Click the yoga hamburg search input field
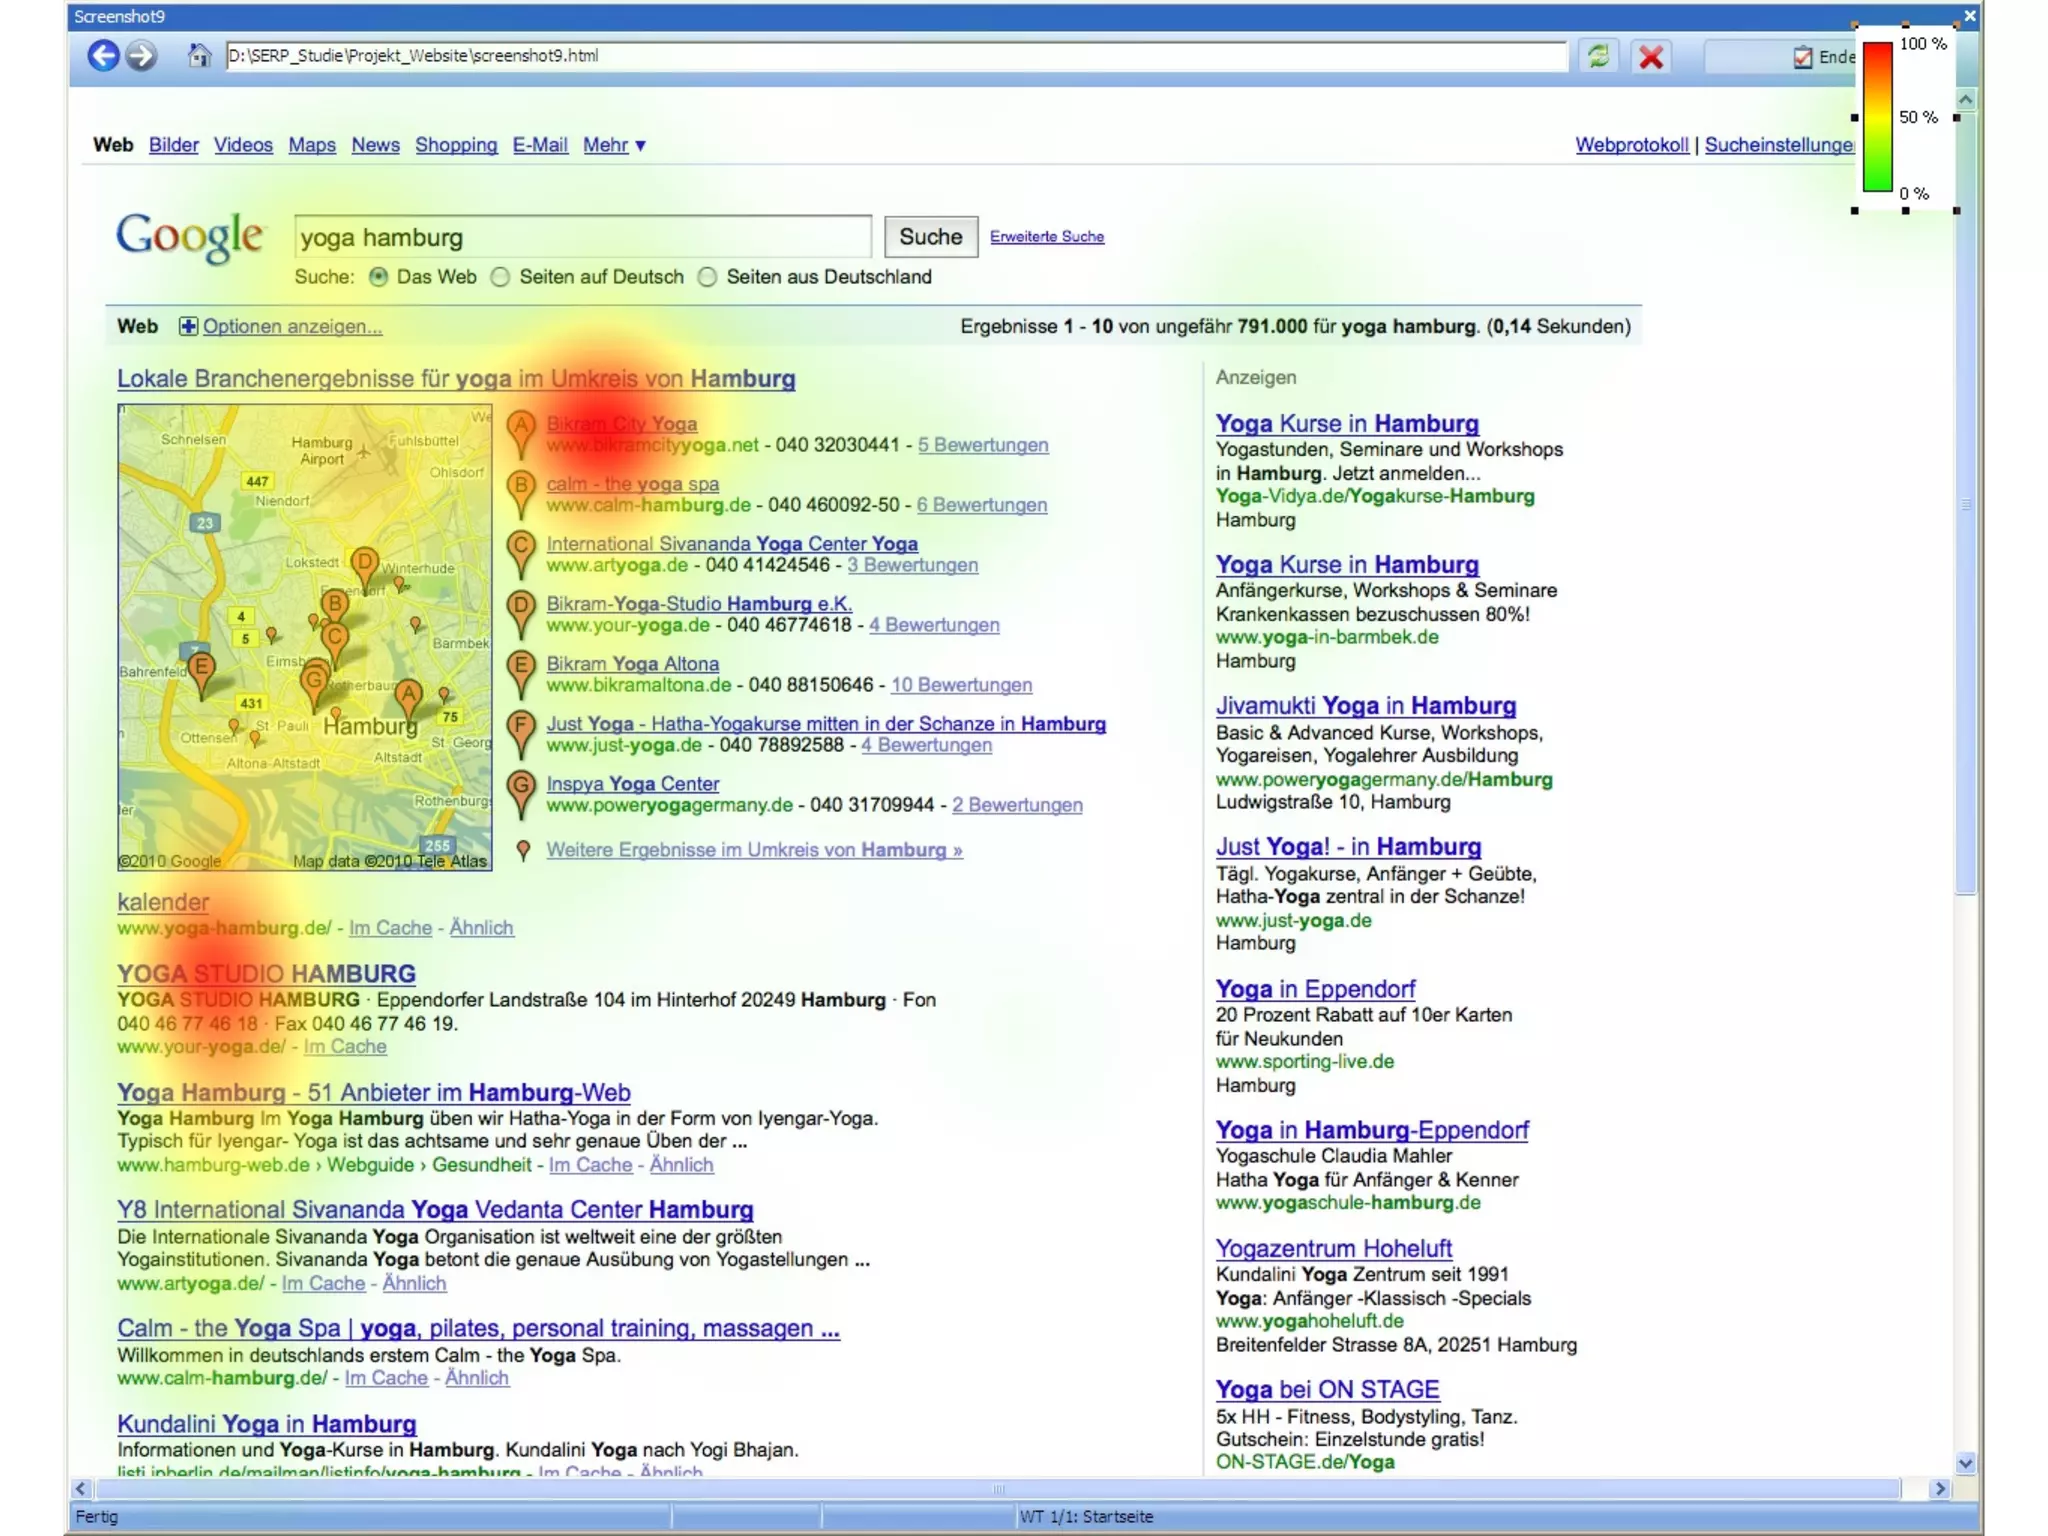The height and width of the screenshot is (1536, 2048). click(582, 237)
